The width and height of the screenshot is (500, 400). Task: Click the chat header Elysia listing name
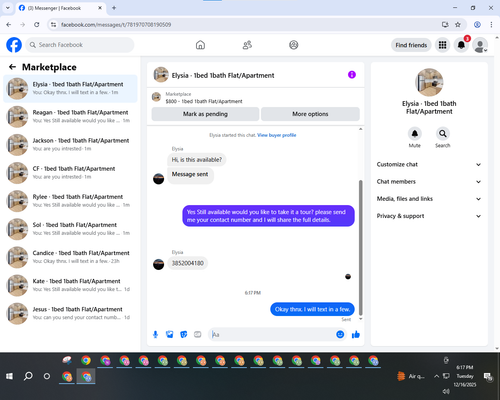(x=223, y=75)
